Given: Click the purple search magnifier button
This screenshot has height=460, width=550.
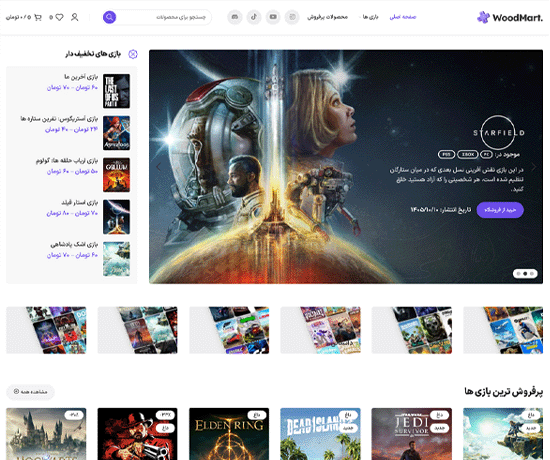Looking at the screenshot, I should (109, 17).
